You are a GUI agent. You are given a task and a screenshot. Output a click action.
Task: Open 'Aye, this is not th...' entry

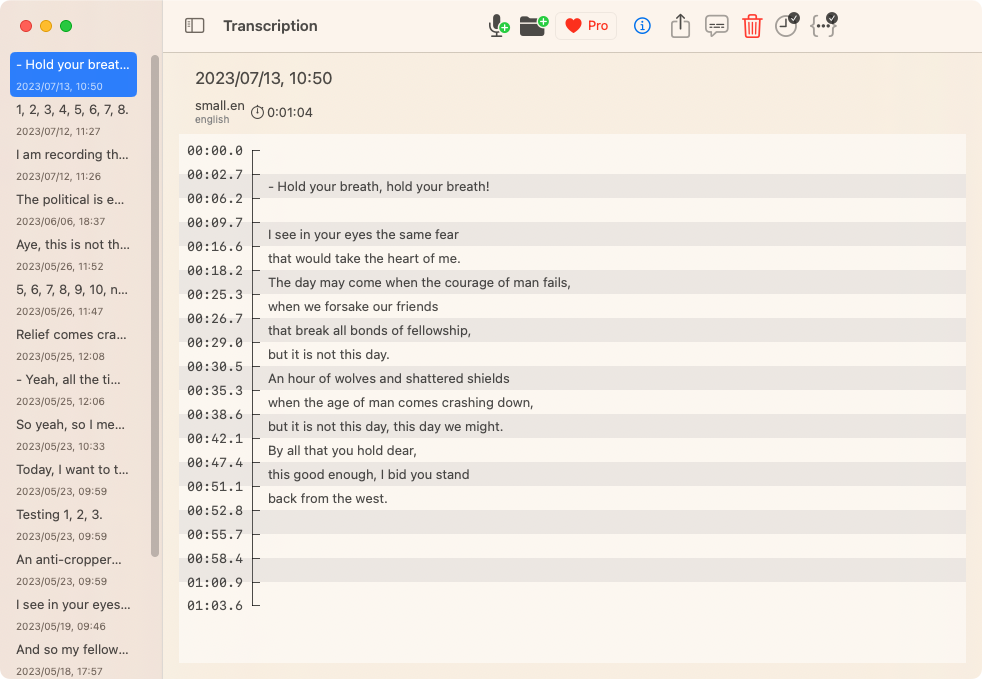point(73,255)
